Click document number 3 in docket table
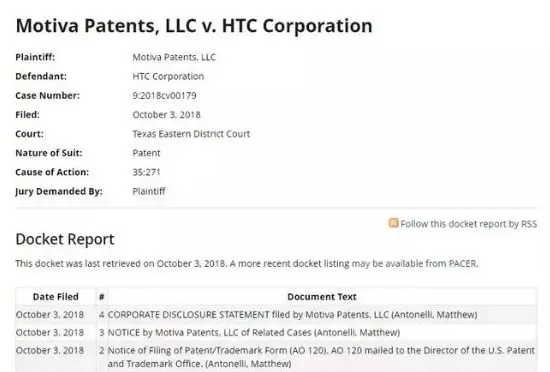This screenshot has width=550, height=372. point(102,332)
